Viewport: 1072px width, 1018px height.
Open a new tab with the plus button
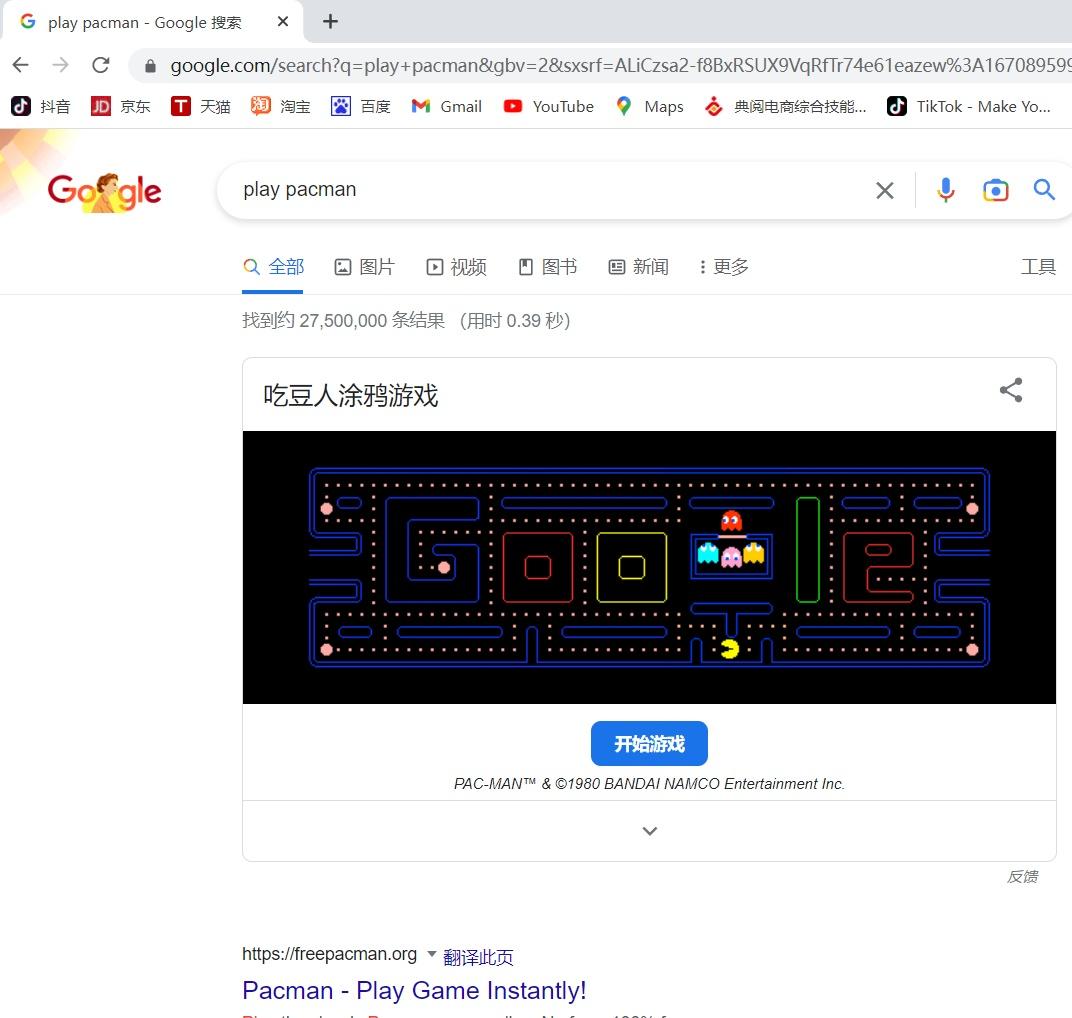[x=330, y=22]
